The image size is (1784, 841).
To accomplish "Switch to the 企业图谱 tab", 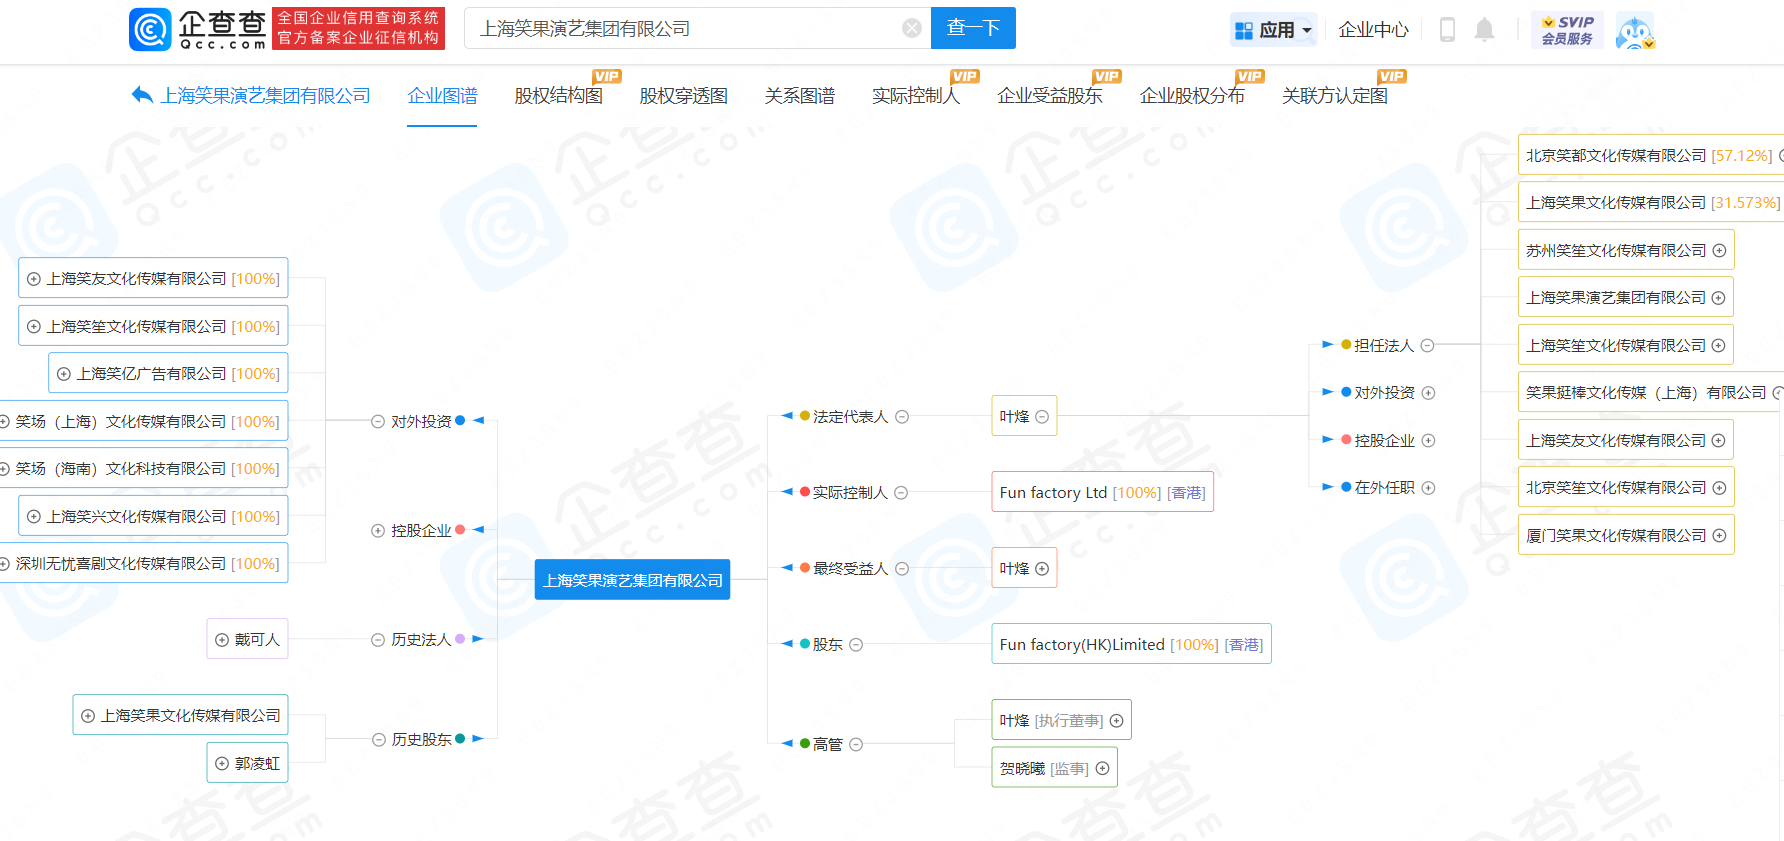I will [x=442, y=96].
